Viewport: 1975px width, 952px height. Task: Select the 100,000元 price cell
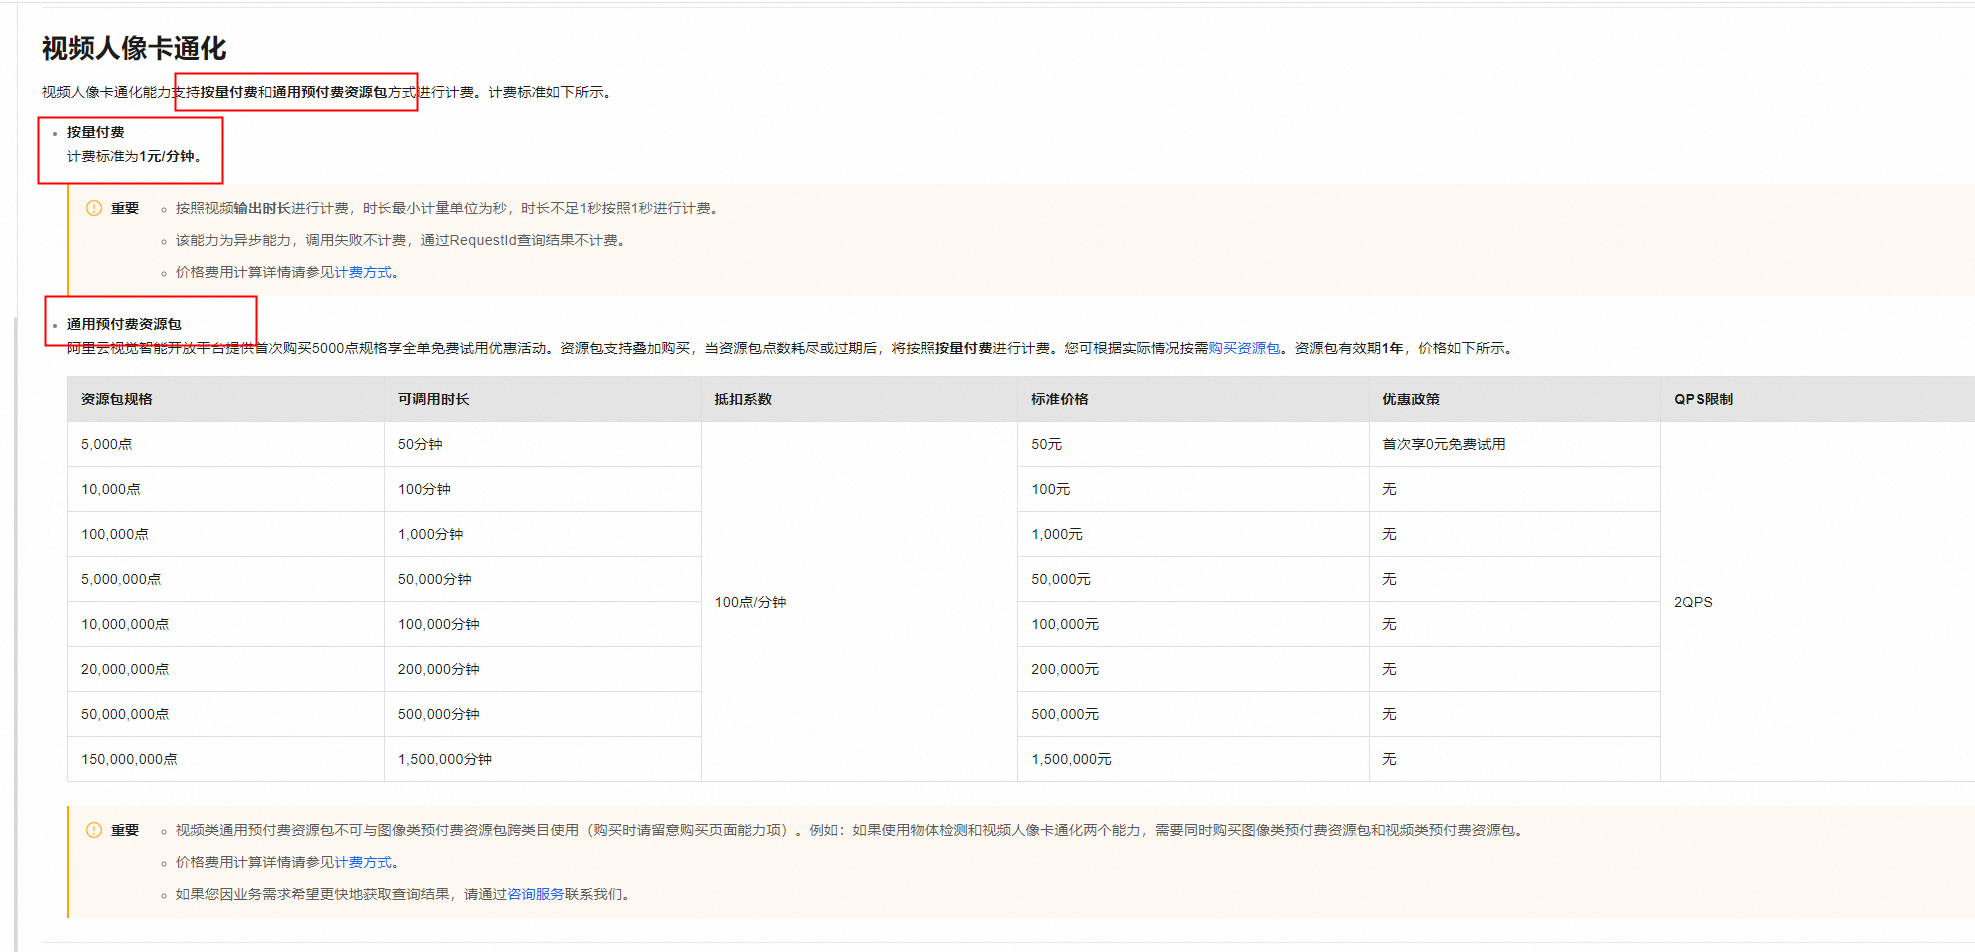(1193, 624)
